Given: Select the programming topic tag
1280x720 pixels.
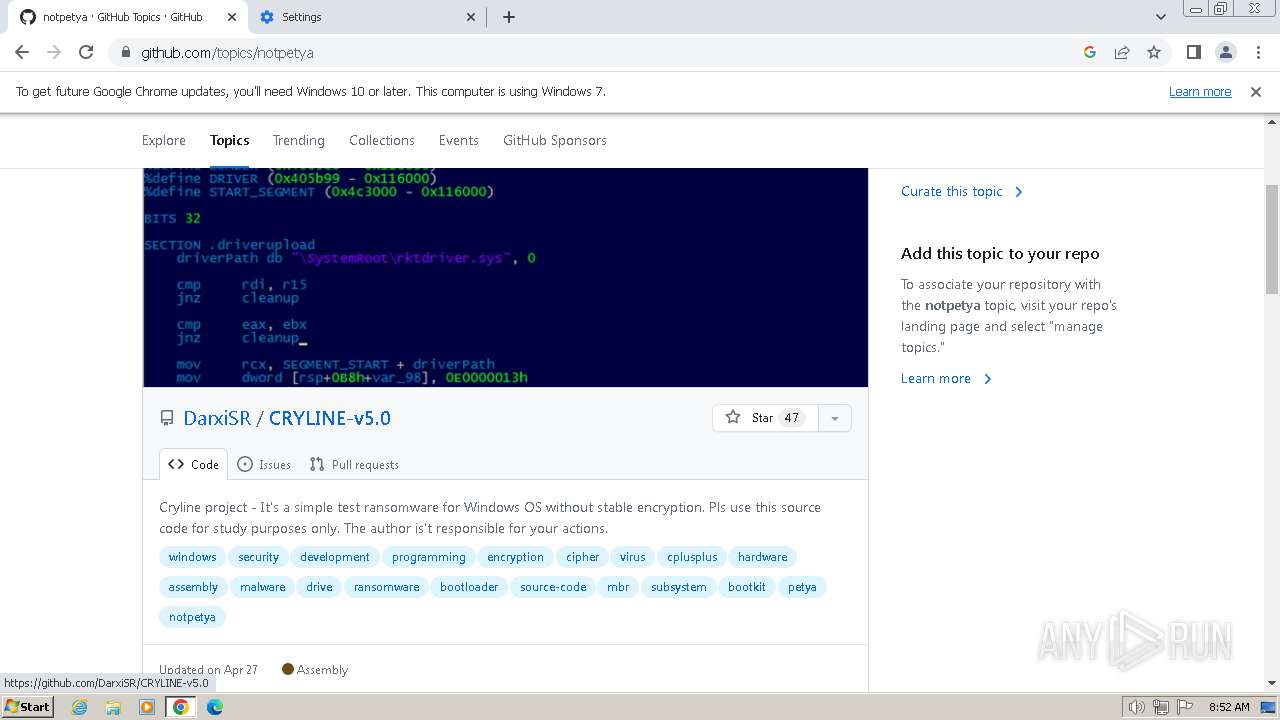Looking at the screenshot, I should click(429, 557).
